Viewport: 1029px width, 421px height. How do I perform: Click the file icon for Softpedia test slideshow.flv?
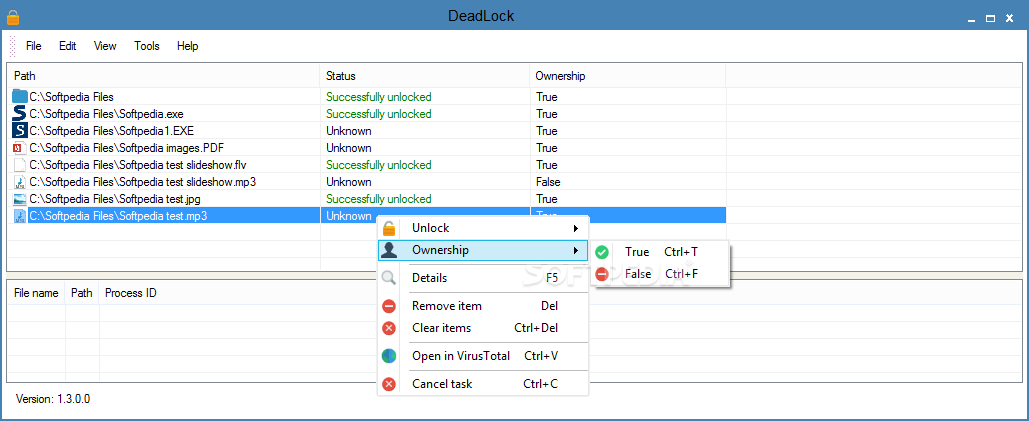click(x=20, y=165)
